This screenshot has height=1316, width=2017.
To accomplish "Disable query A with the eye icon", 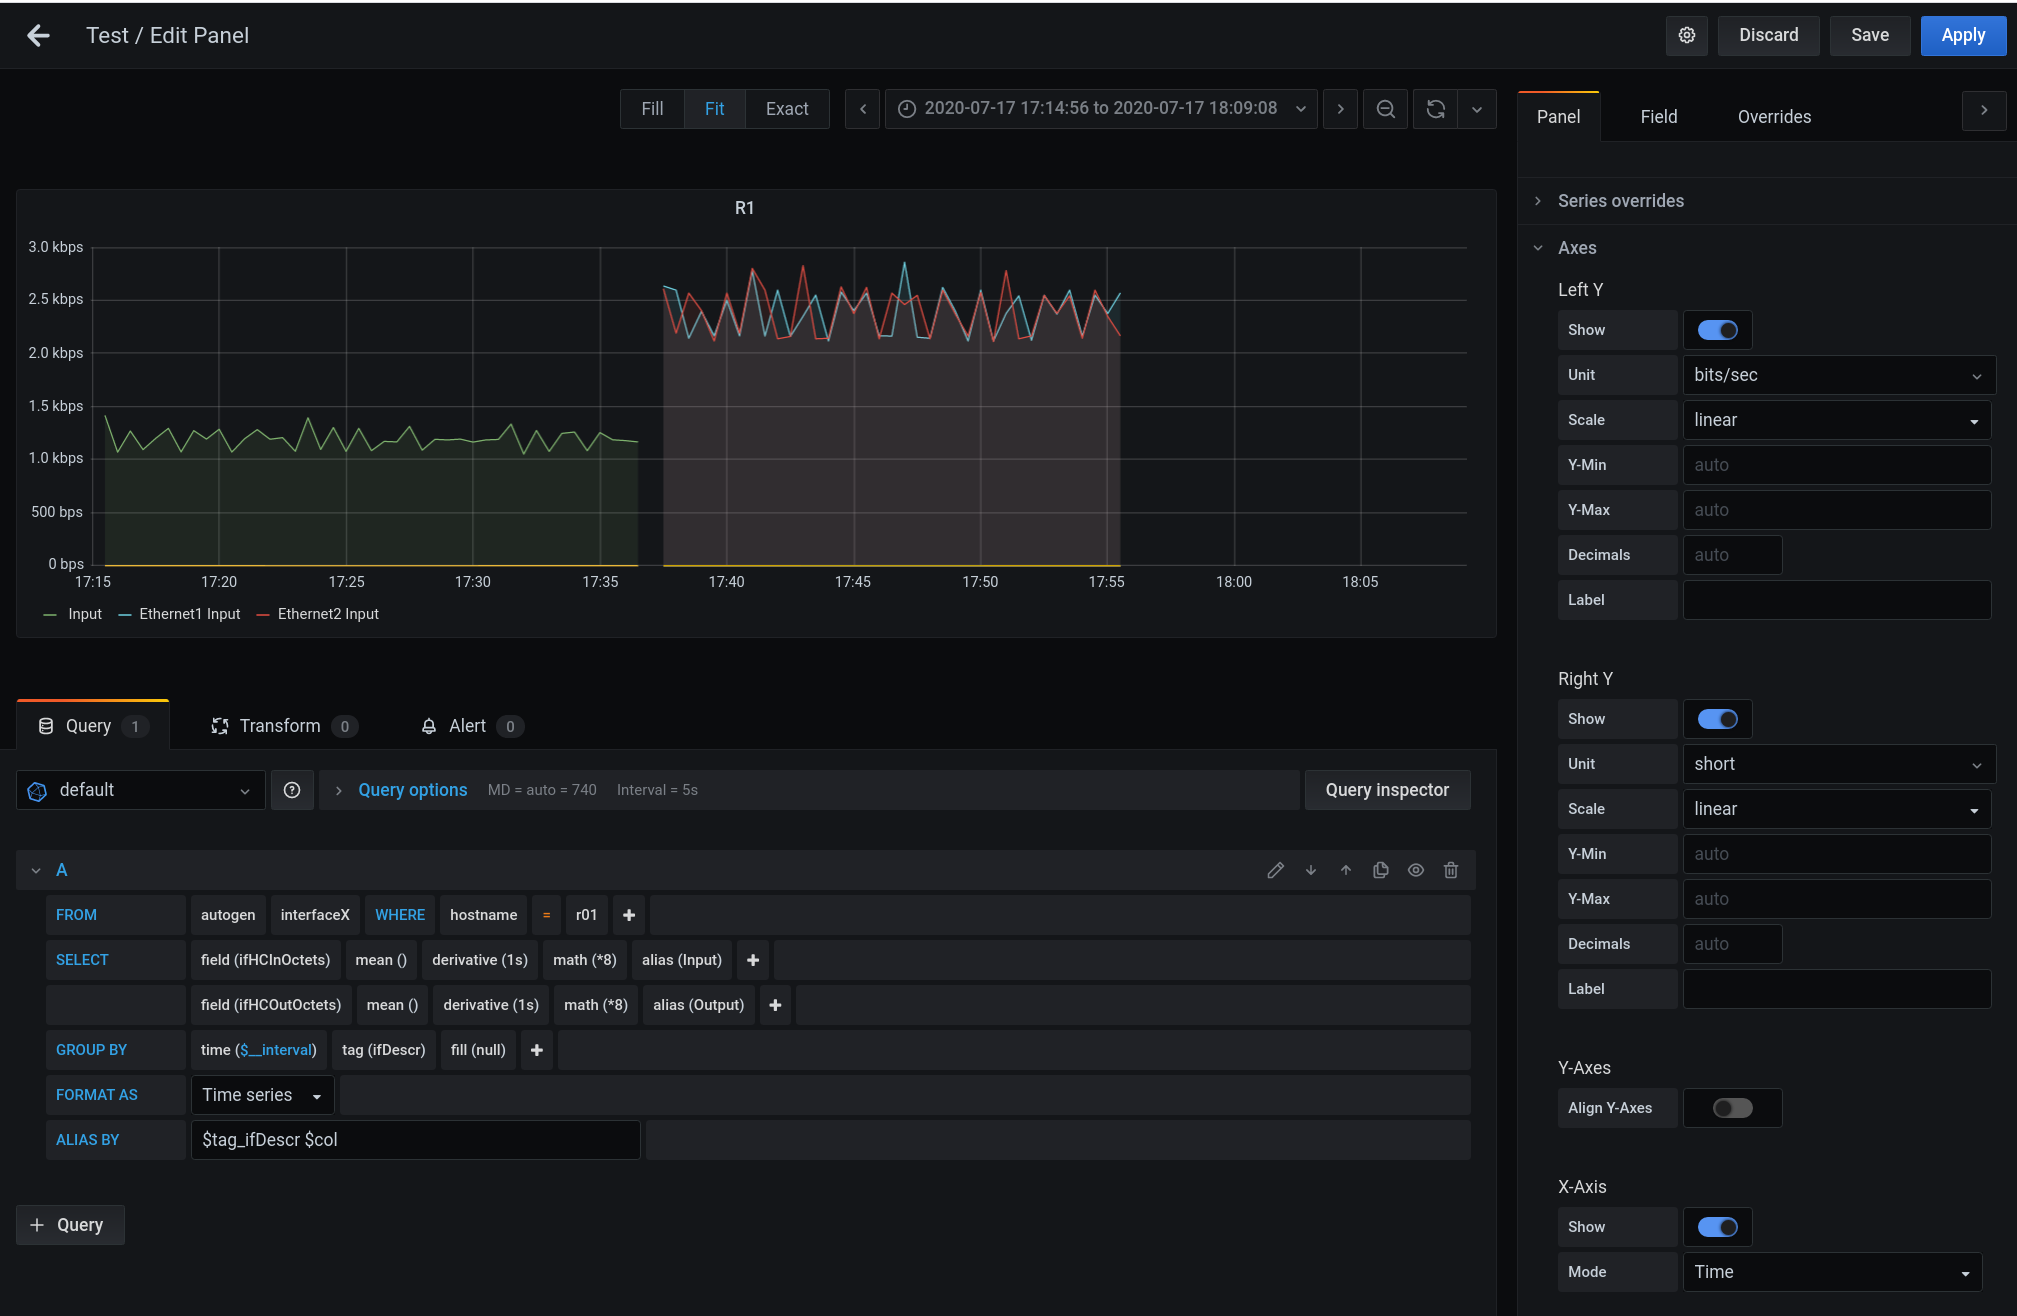I will [1416, 870].
